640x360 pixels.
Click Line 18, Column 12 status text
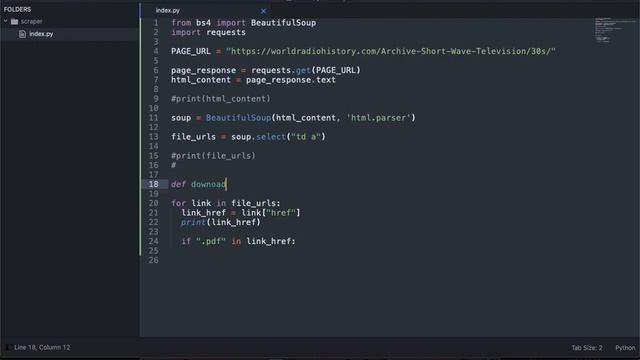point(42,347)
